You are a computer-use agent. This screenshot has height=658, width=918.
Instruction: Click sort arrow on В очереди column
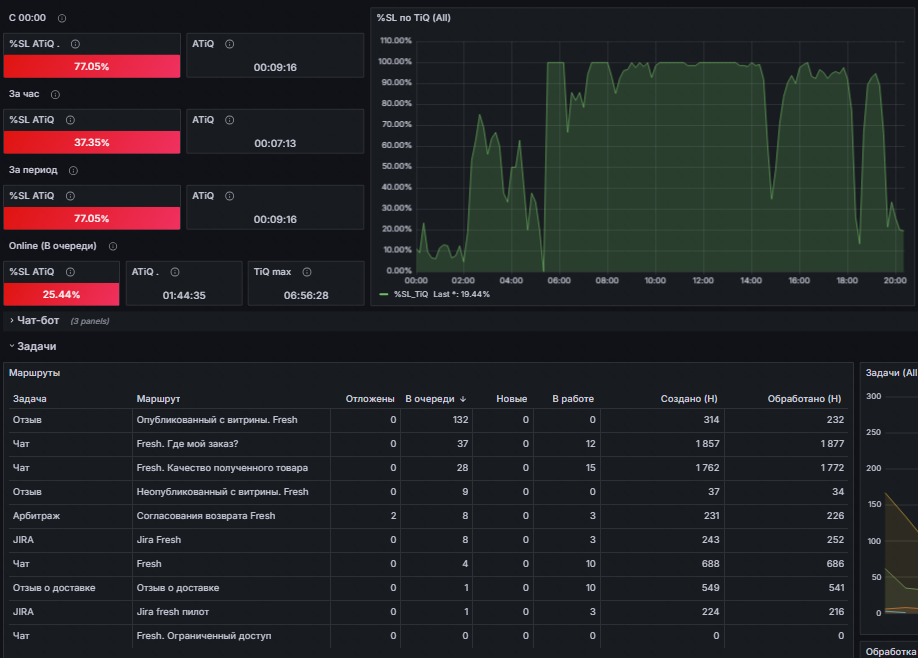[x=463, y=399]
